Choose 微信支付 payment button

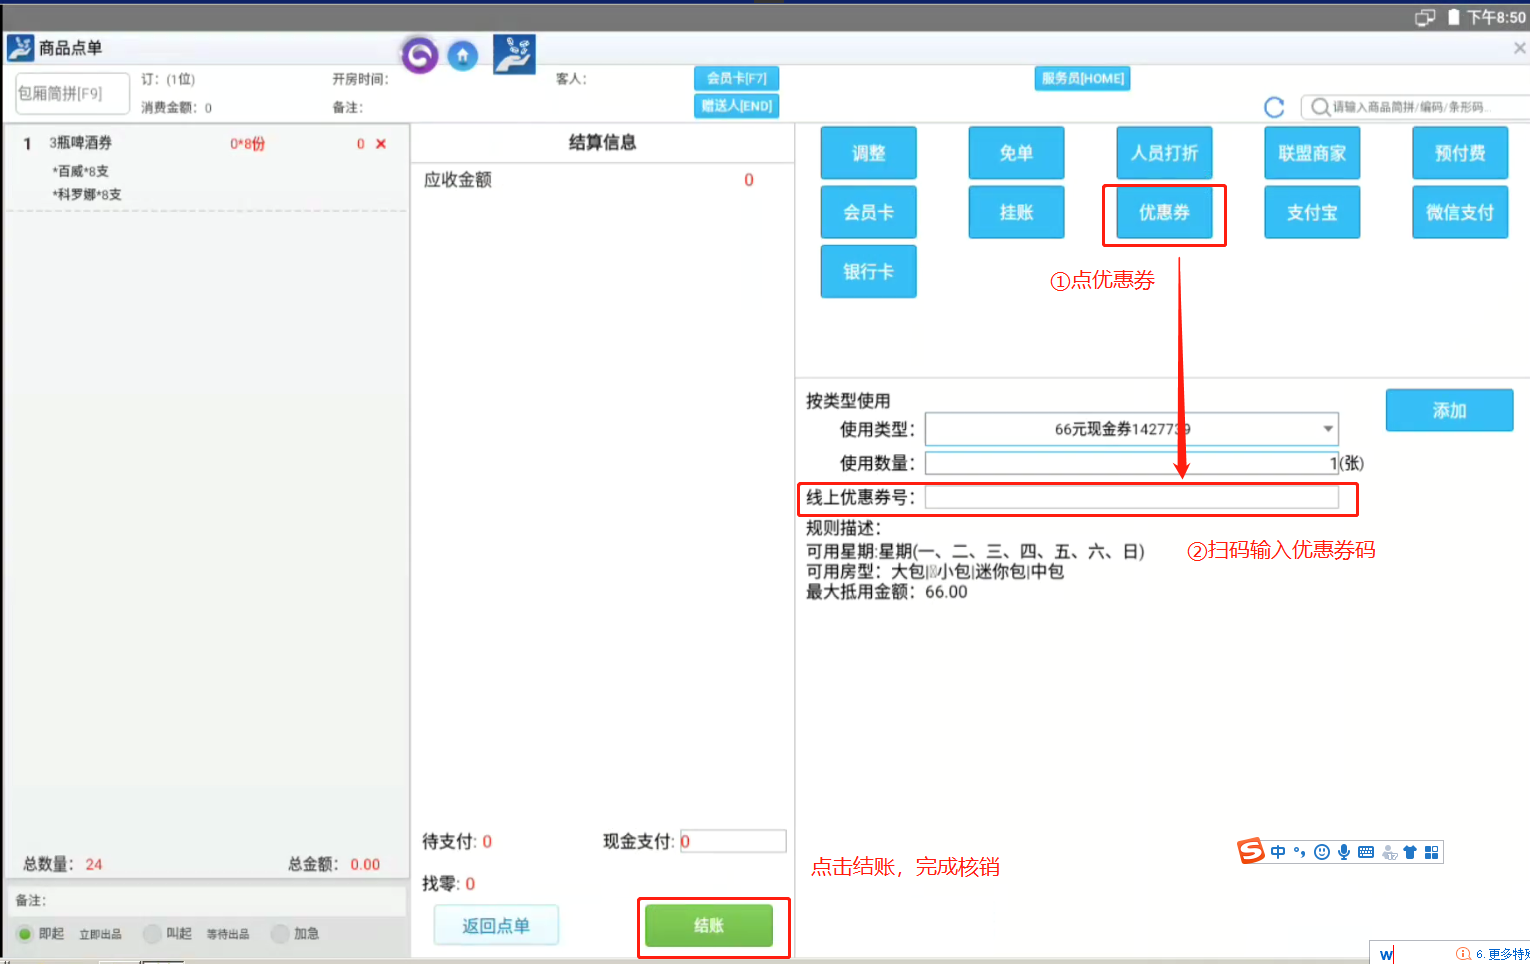[1460, 212]
